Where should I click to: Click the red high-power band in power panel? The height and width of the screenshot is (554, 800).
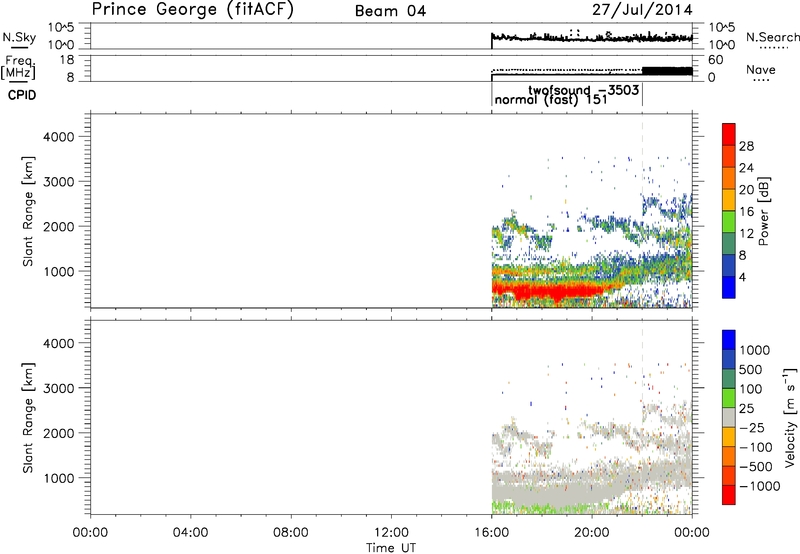551,291
